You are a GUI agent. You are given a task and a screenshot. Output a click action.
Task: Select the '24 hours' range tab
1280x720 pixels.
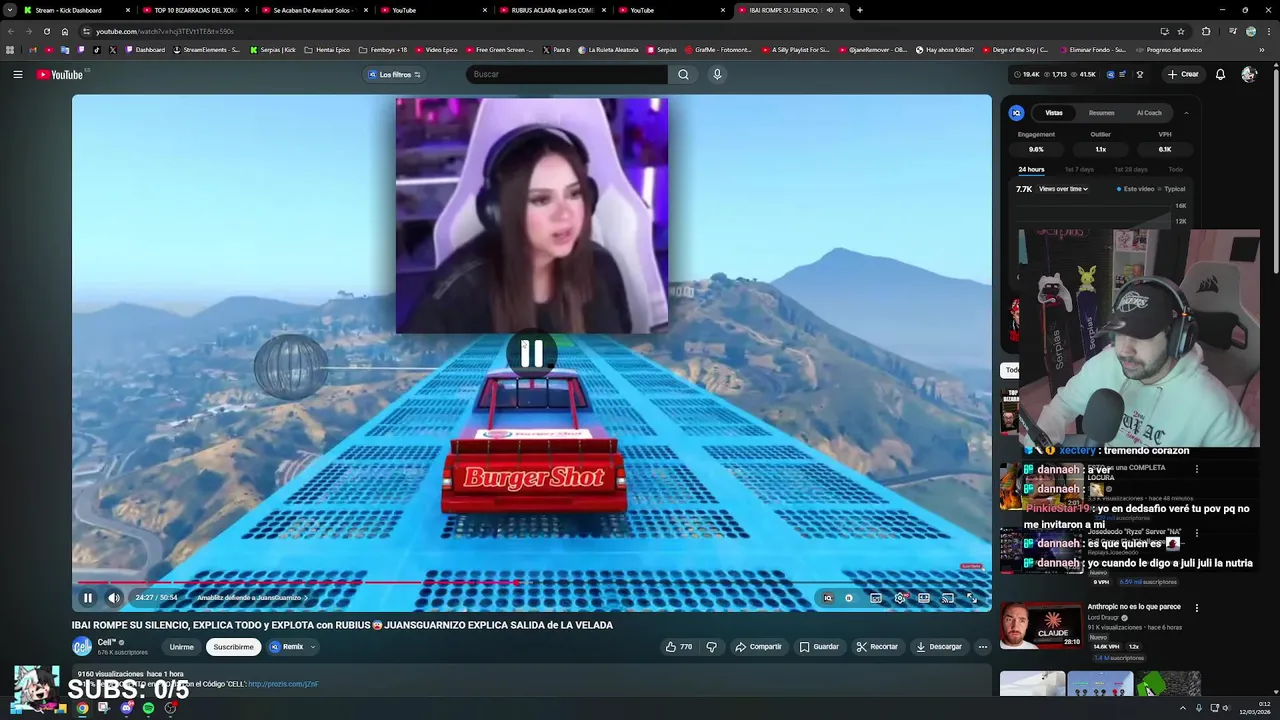point(1031,170)
